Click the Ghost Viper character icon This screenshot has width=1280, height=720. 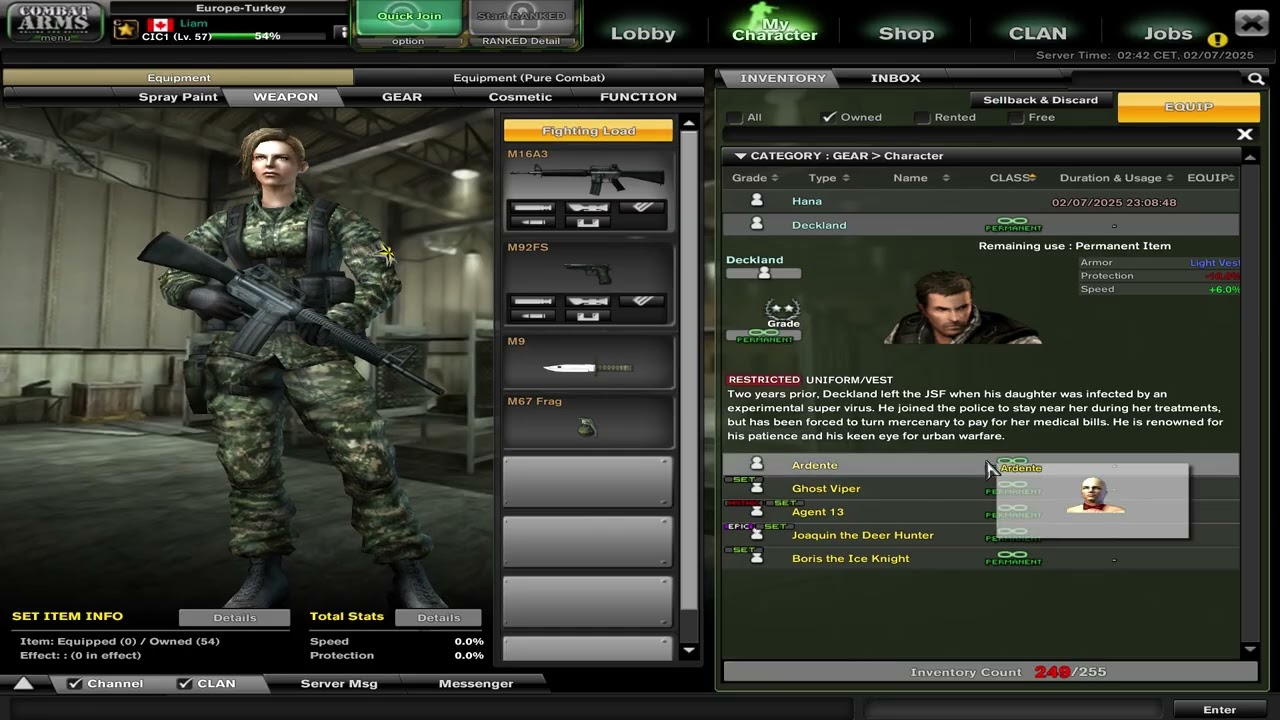[x=756, y=487]
